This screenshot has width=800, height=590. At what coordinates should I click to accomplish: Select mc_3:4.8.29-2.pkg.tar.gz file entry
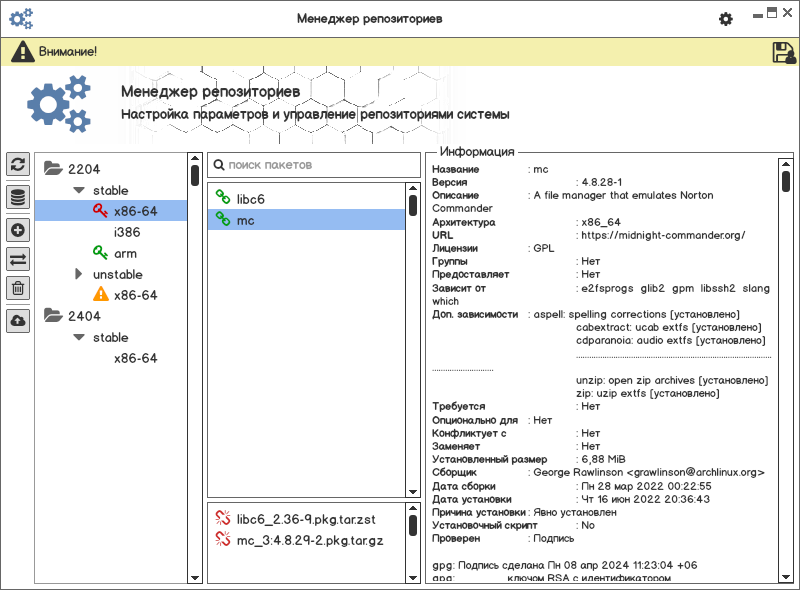[310, 540]
